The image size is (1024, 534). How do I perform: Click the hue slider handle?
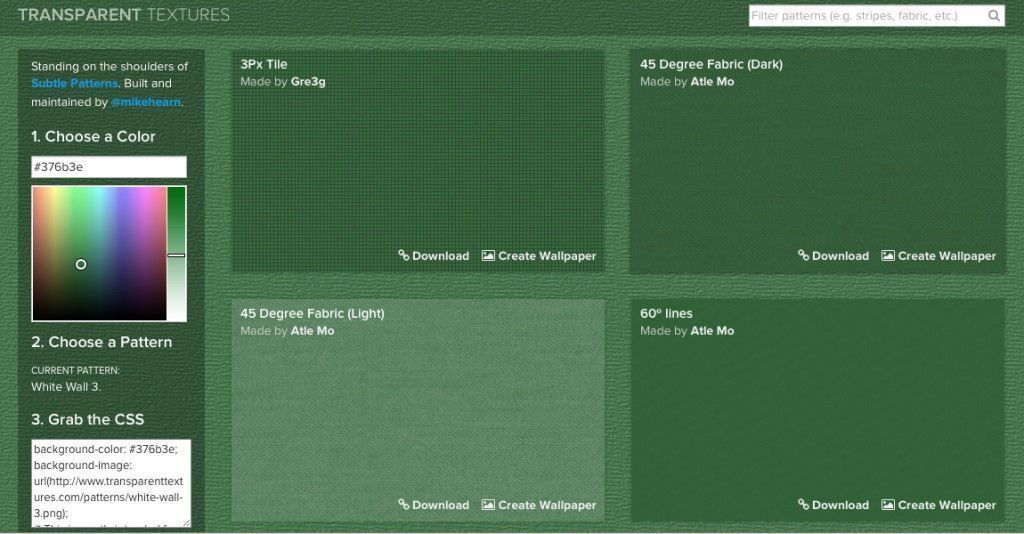[x=176, y=255]
